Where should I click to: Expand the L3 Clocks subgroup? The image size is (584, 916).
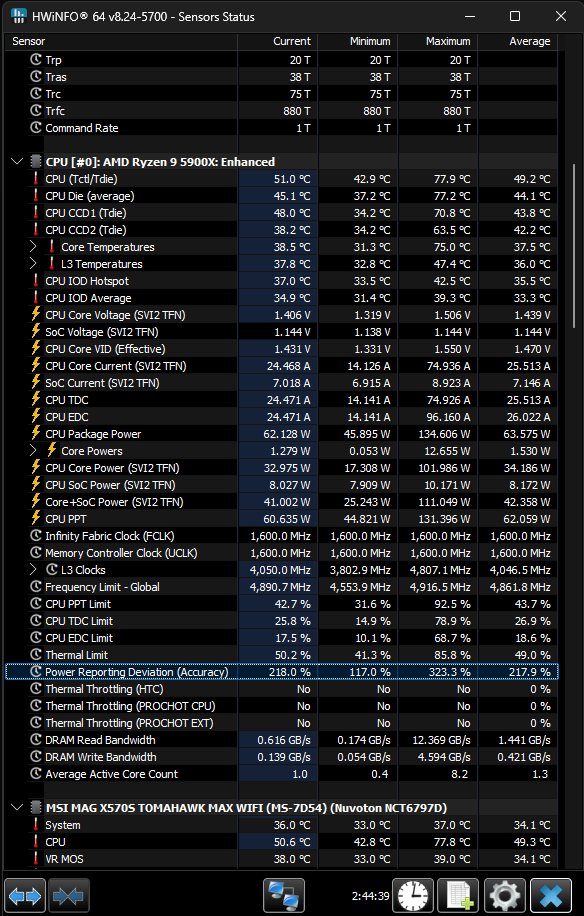pos(33,570)
